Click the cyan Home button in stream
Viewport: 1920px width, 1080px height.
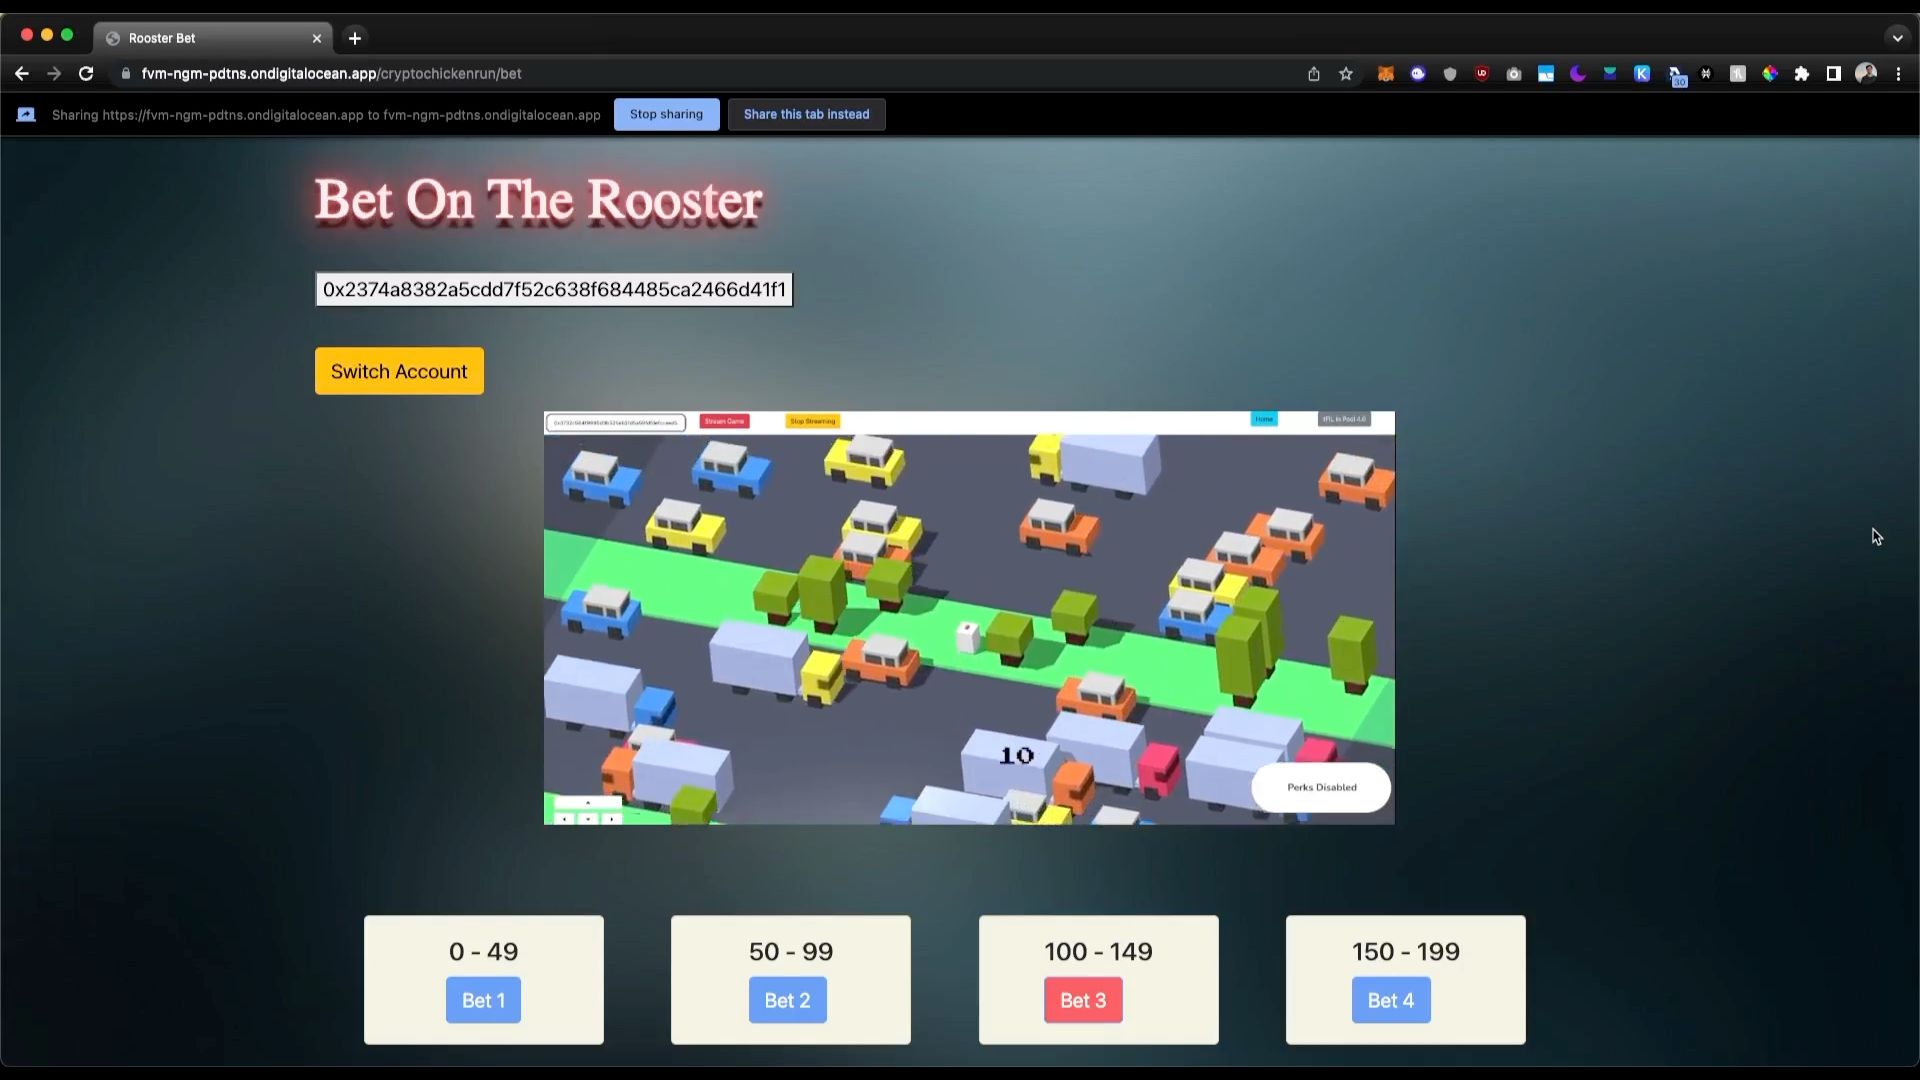[x=1264, y=419]
